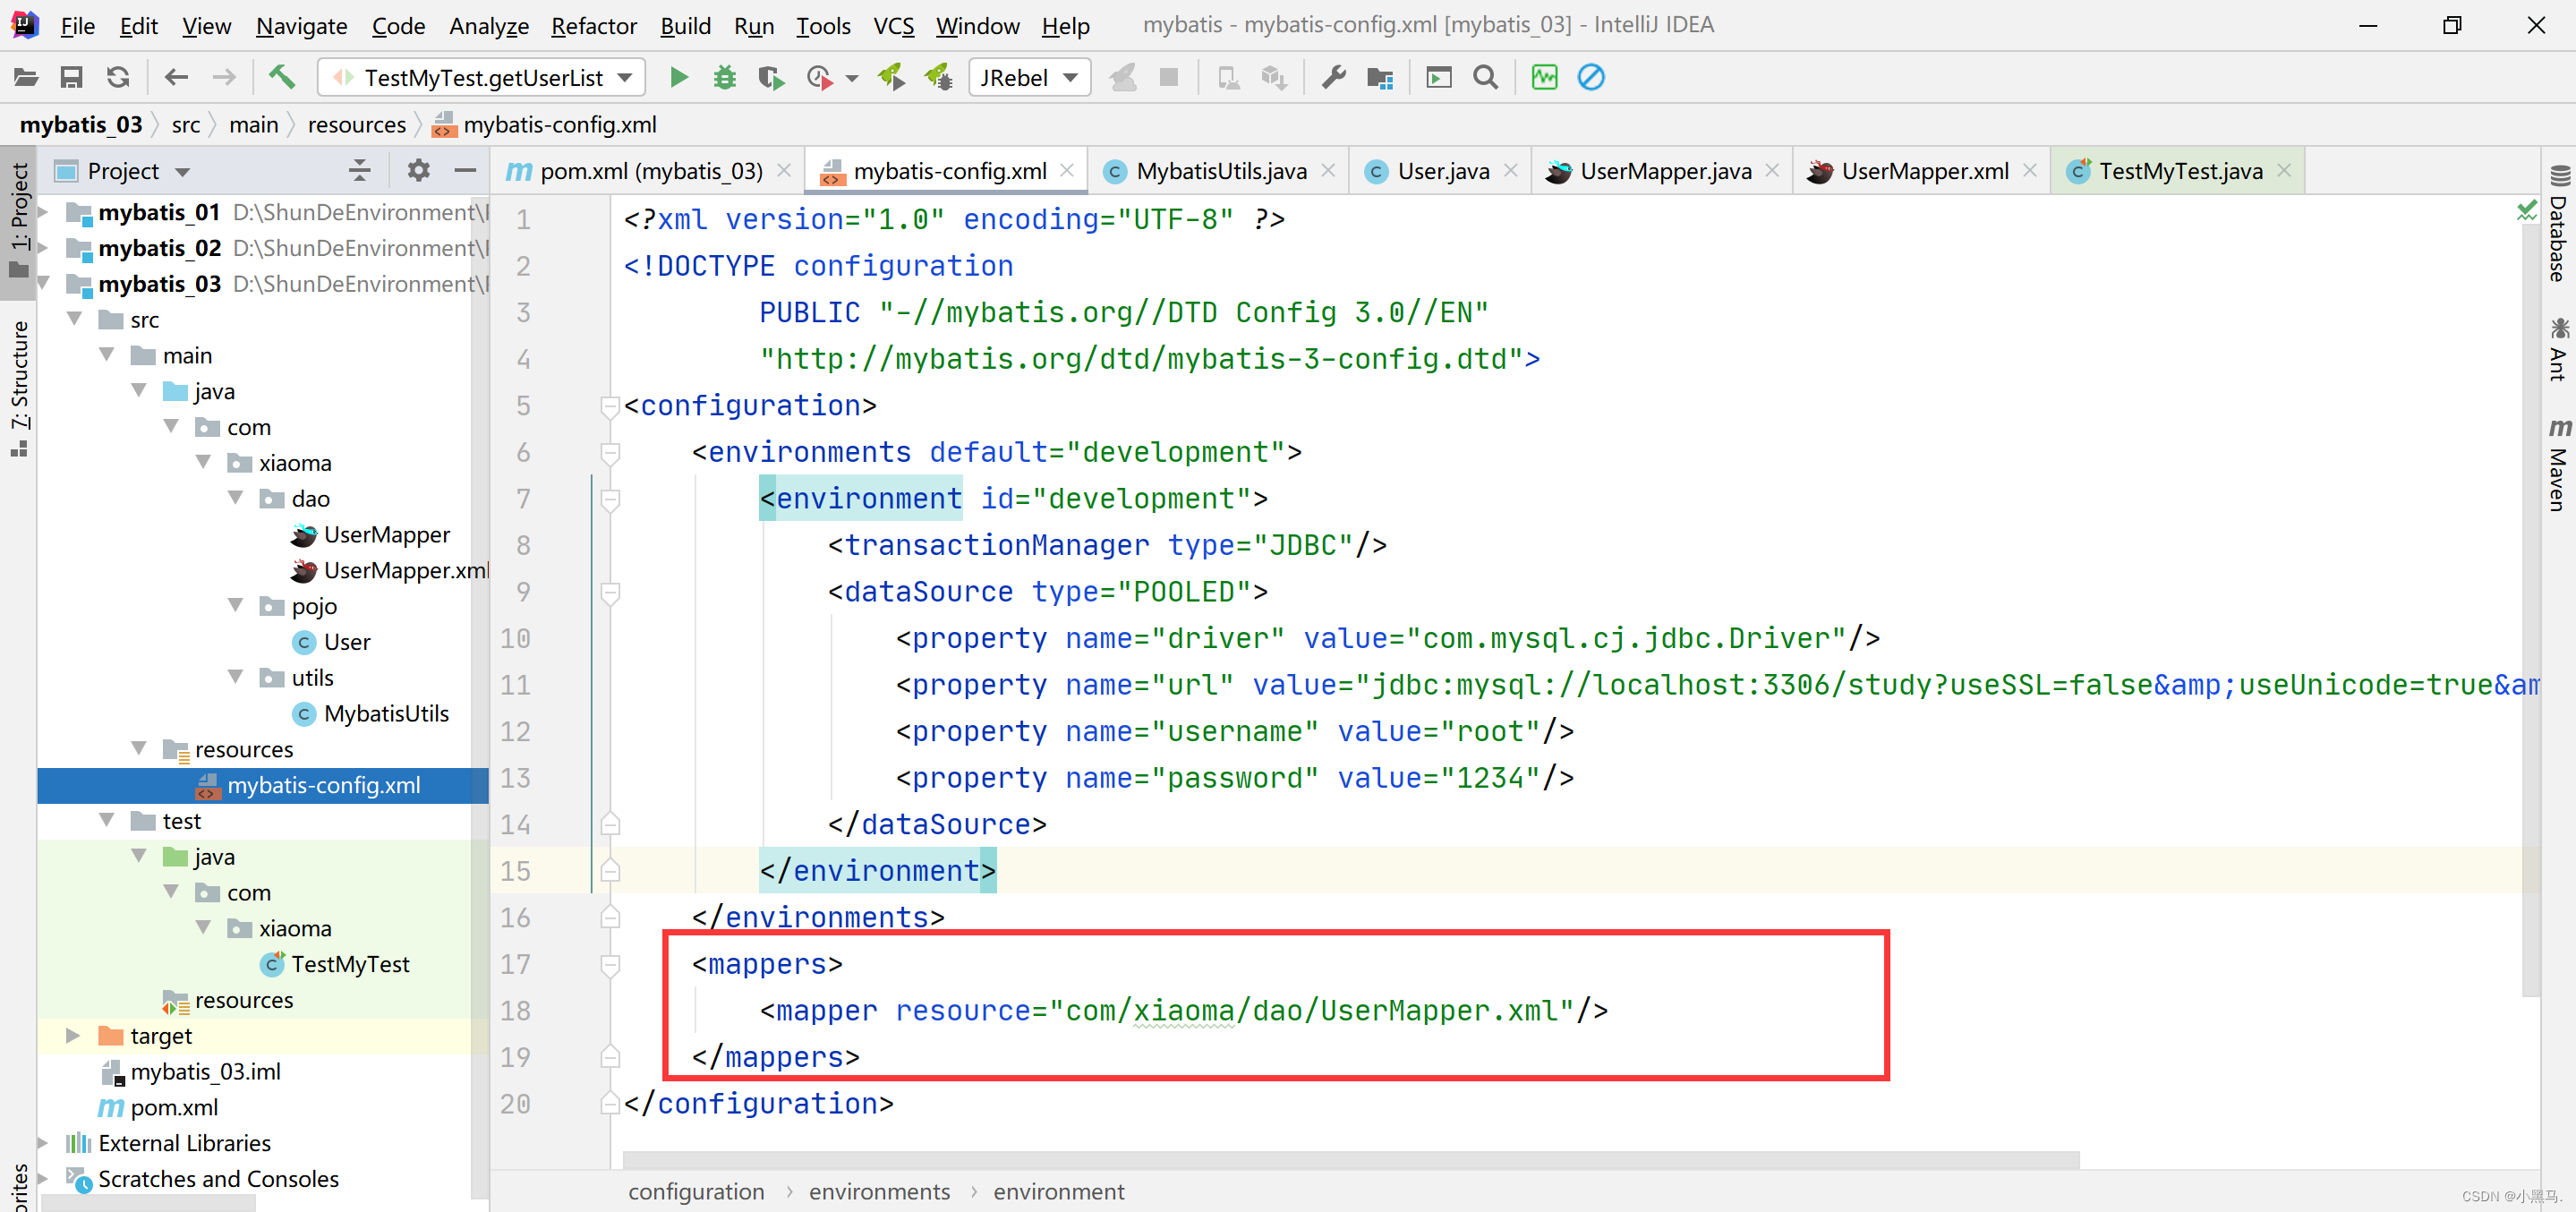This screenshot has height=1212, width=2576.
Task: Navigate back with left arrow
Action: 176,77
